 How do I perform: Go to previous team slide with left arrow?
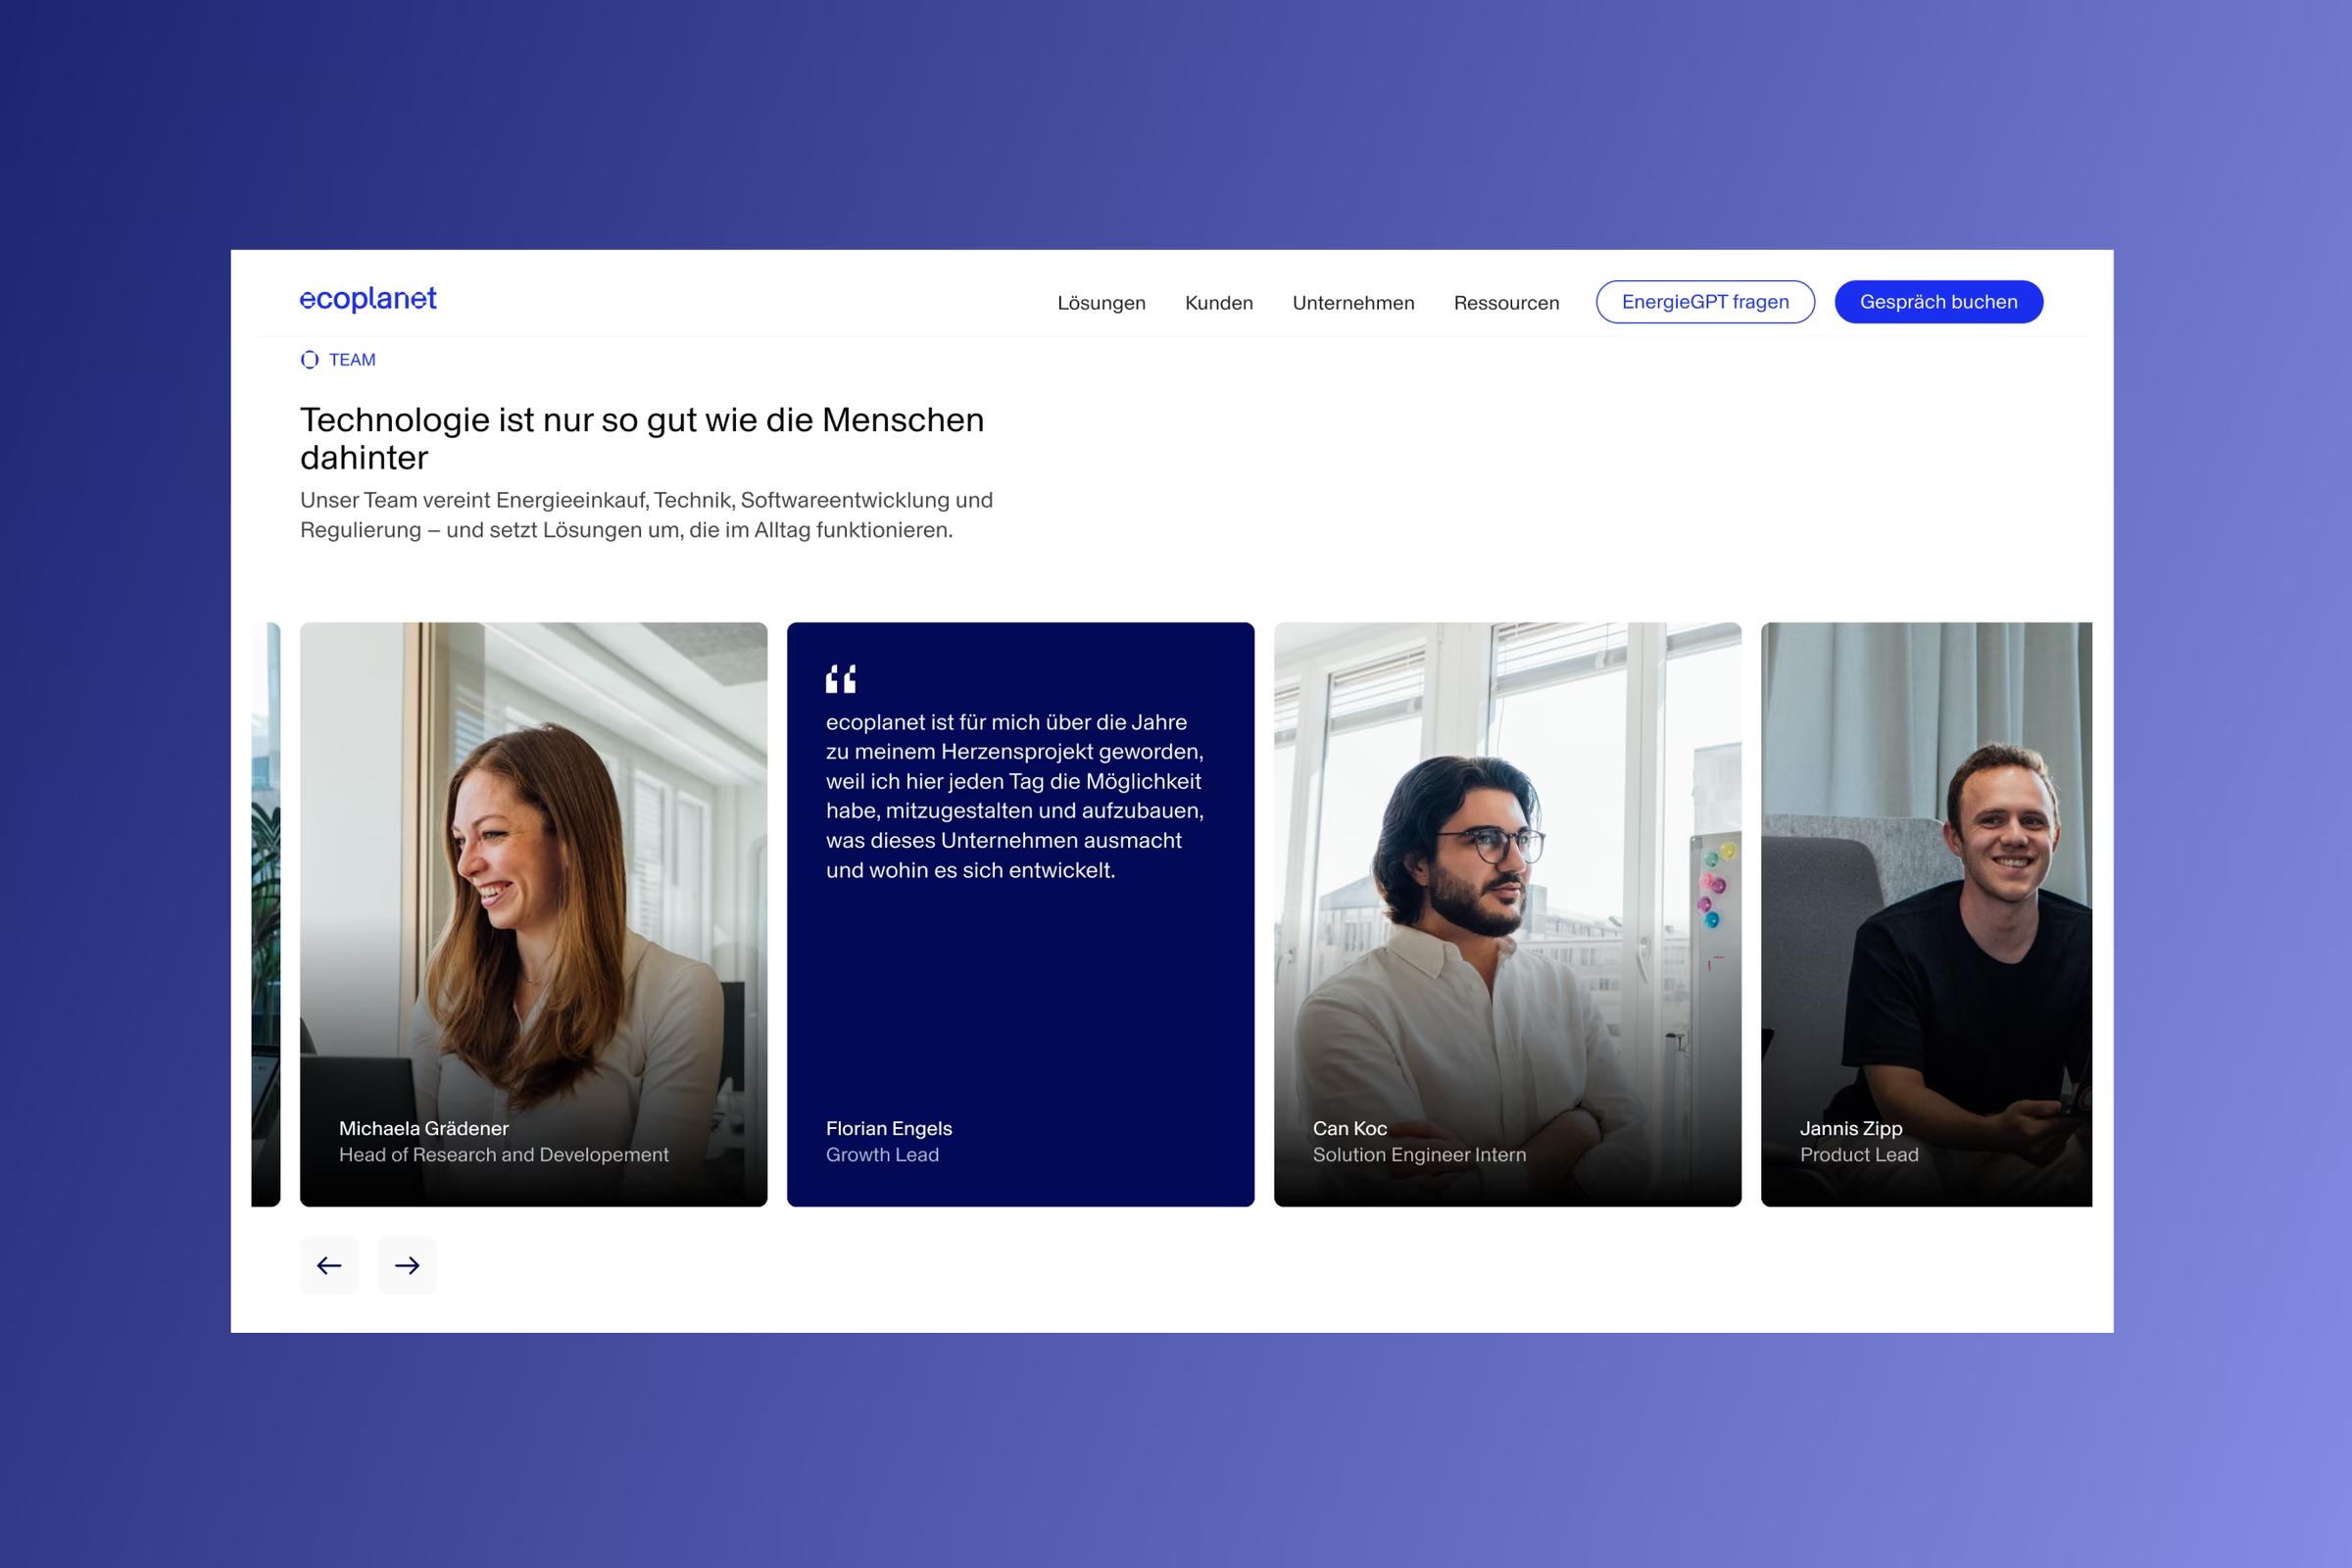click(x=329, y=1265)
